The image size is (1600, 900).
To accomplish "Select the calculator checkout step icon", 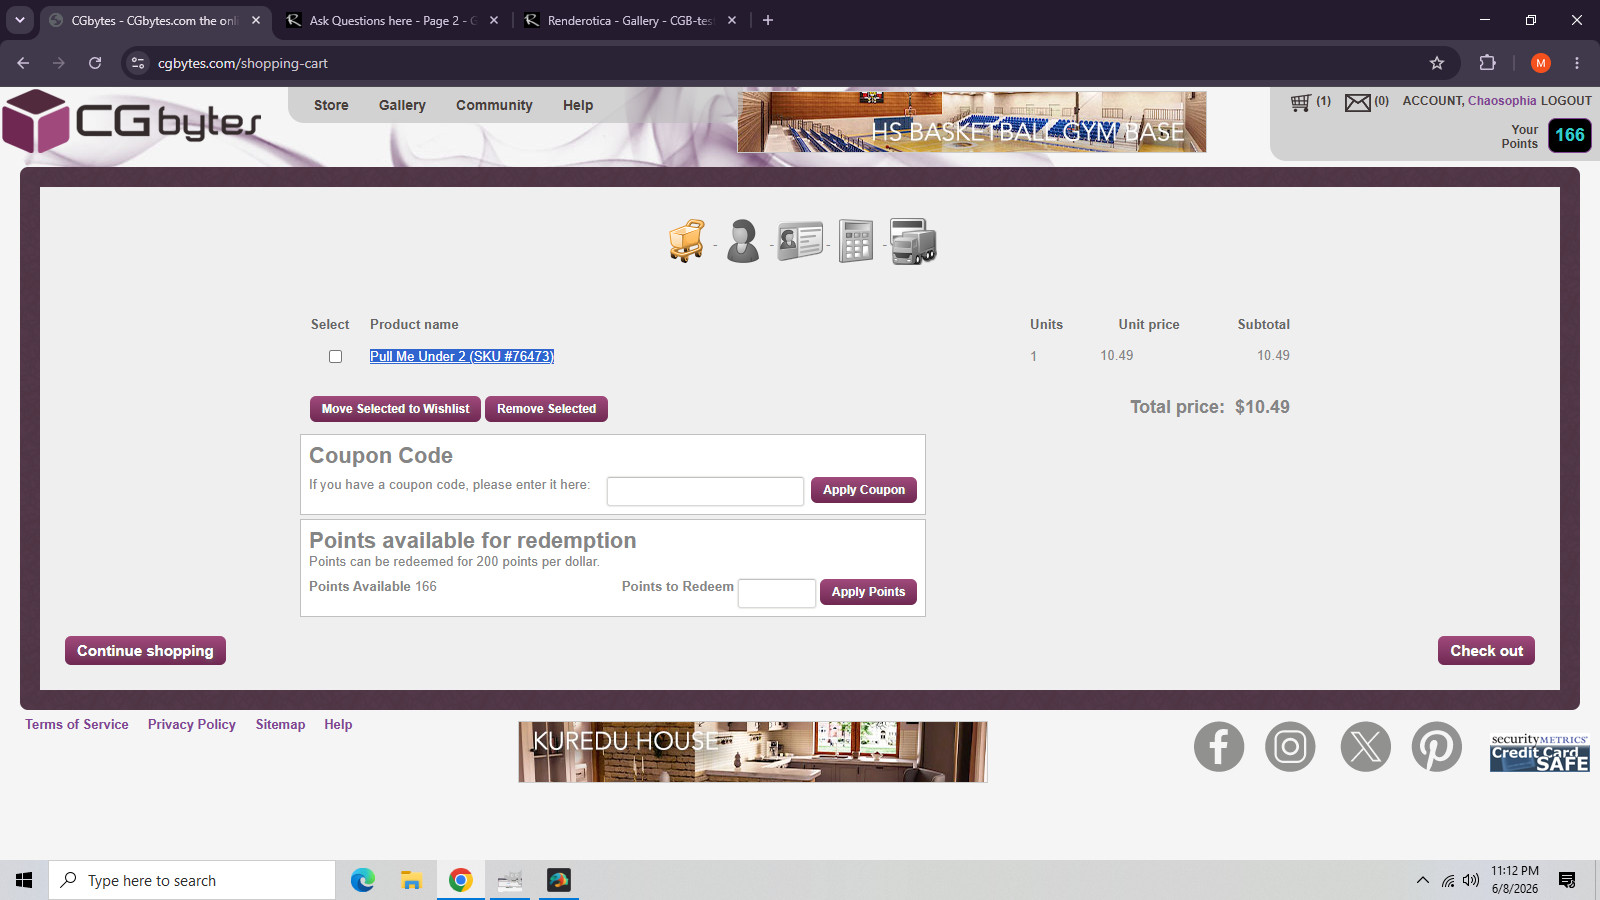I will pos(856,241).
